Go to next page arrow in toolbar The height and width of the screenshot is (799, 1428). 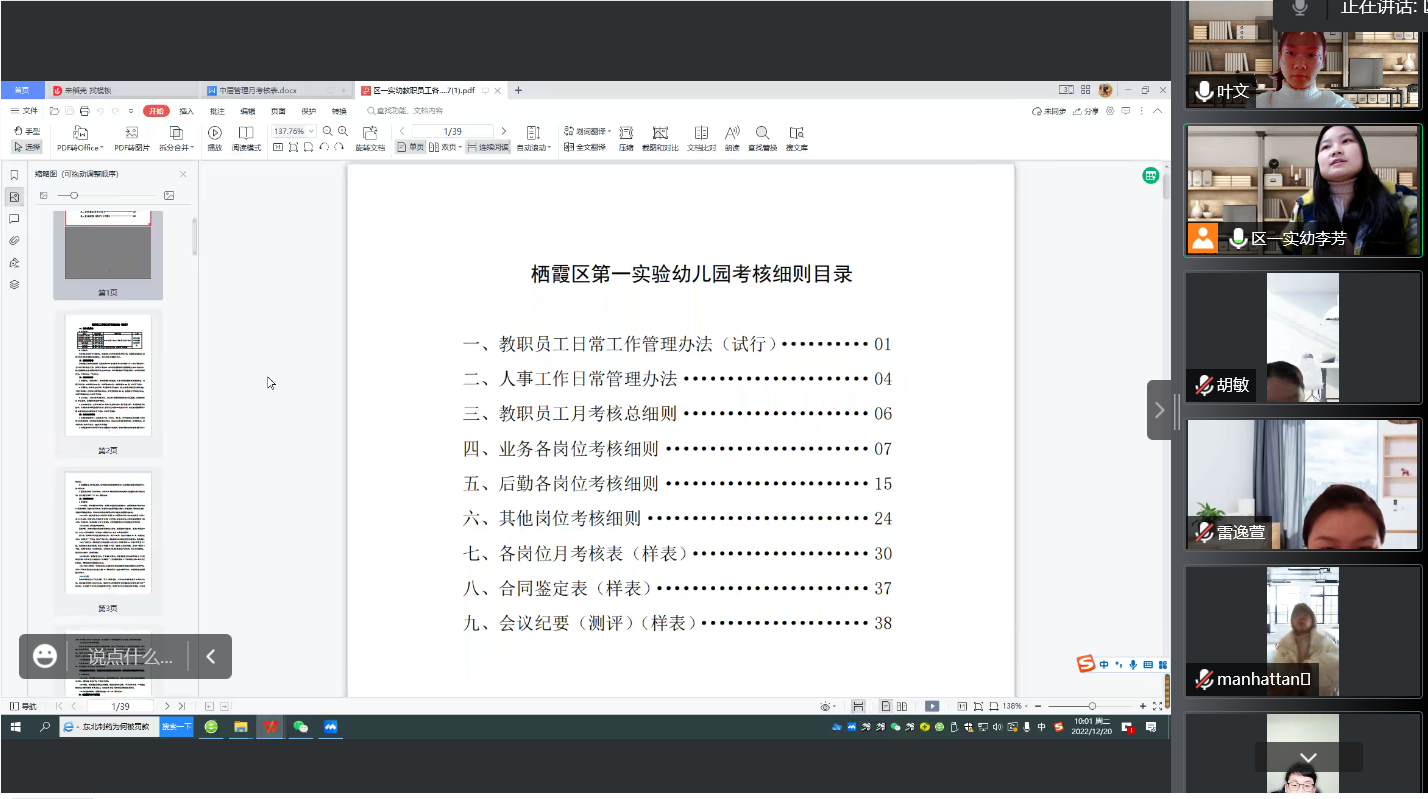503,131
